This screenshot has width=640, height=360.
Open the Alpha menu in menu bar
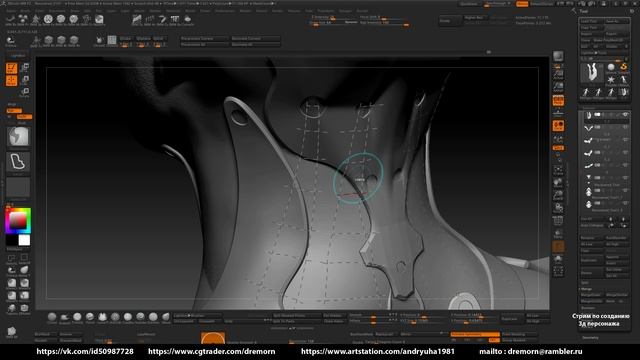click(x=11, y=11)
